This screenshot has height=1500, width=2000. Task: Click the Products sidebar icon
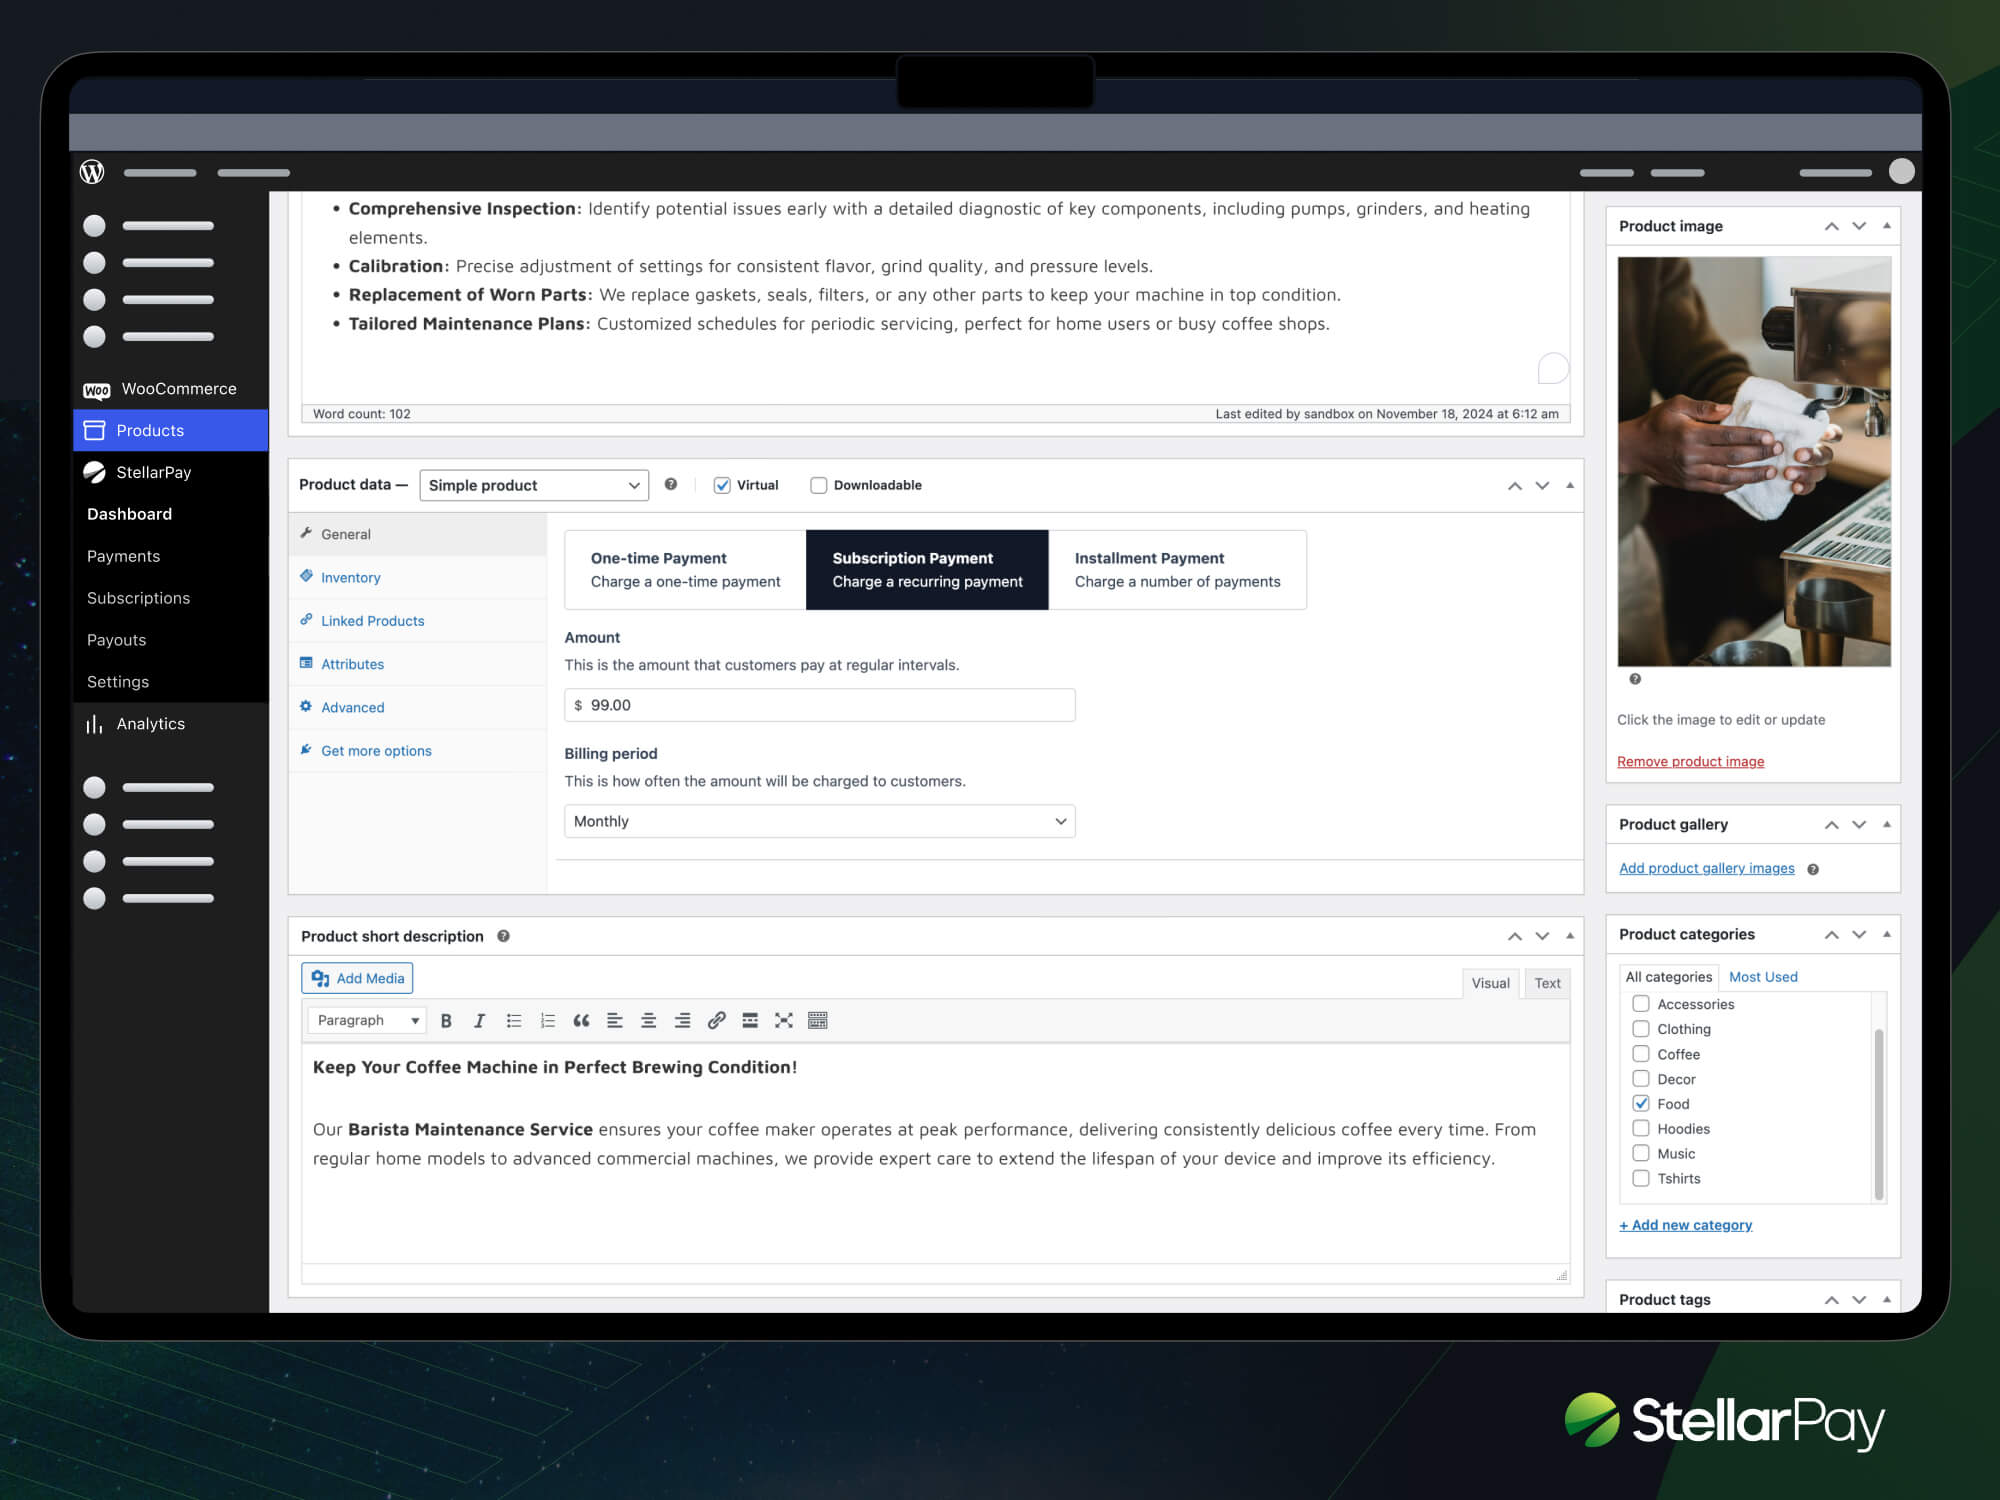pos(95,431)
